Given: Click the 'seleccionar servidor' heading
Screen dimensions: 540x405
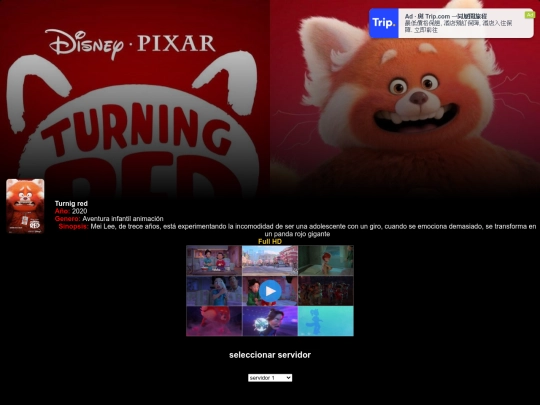Looking at the screenshot, I should tap(270, 355).
